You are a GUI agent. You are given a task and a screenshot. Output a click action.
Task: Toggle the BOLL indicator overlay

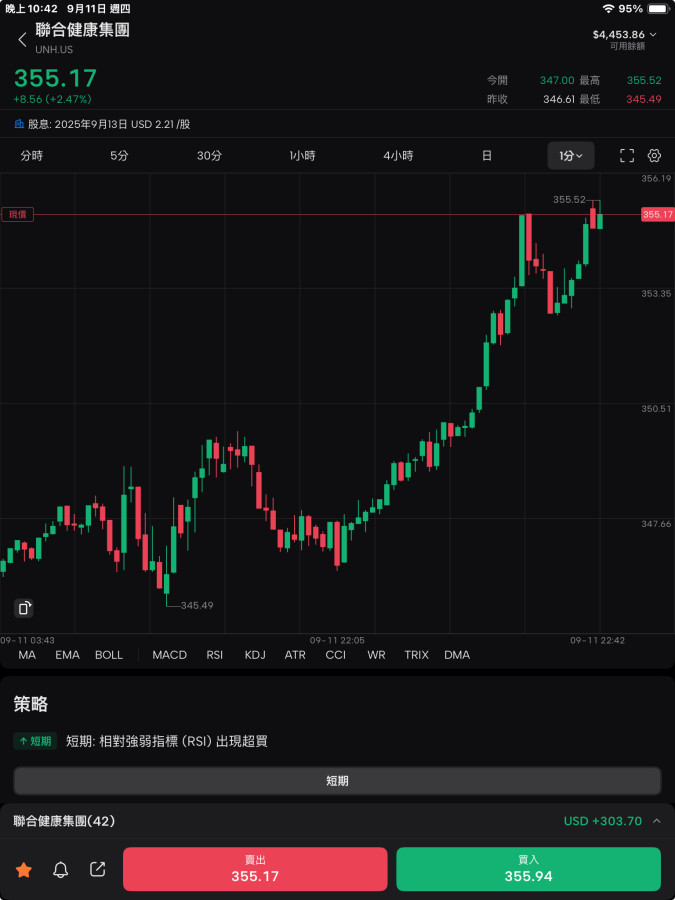click(109, 655)
